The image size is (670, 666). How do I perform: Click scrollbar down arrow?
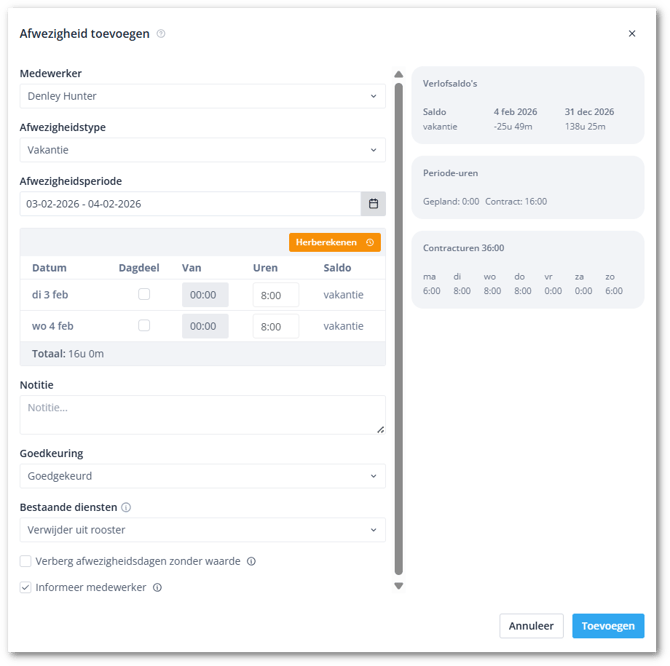point(399,586)
